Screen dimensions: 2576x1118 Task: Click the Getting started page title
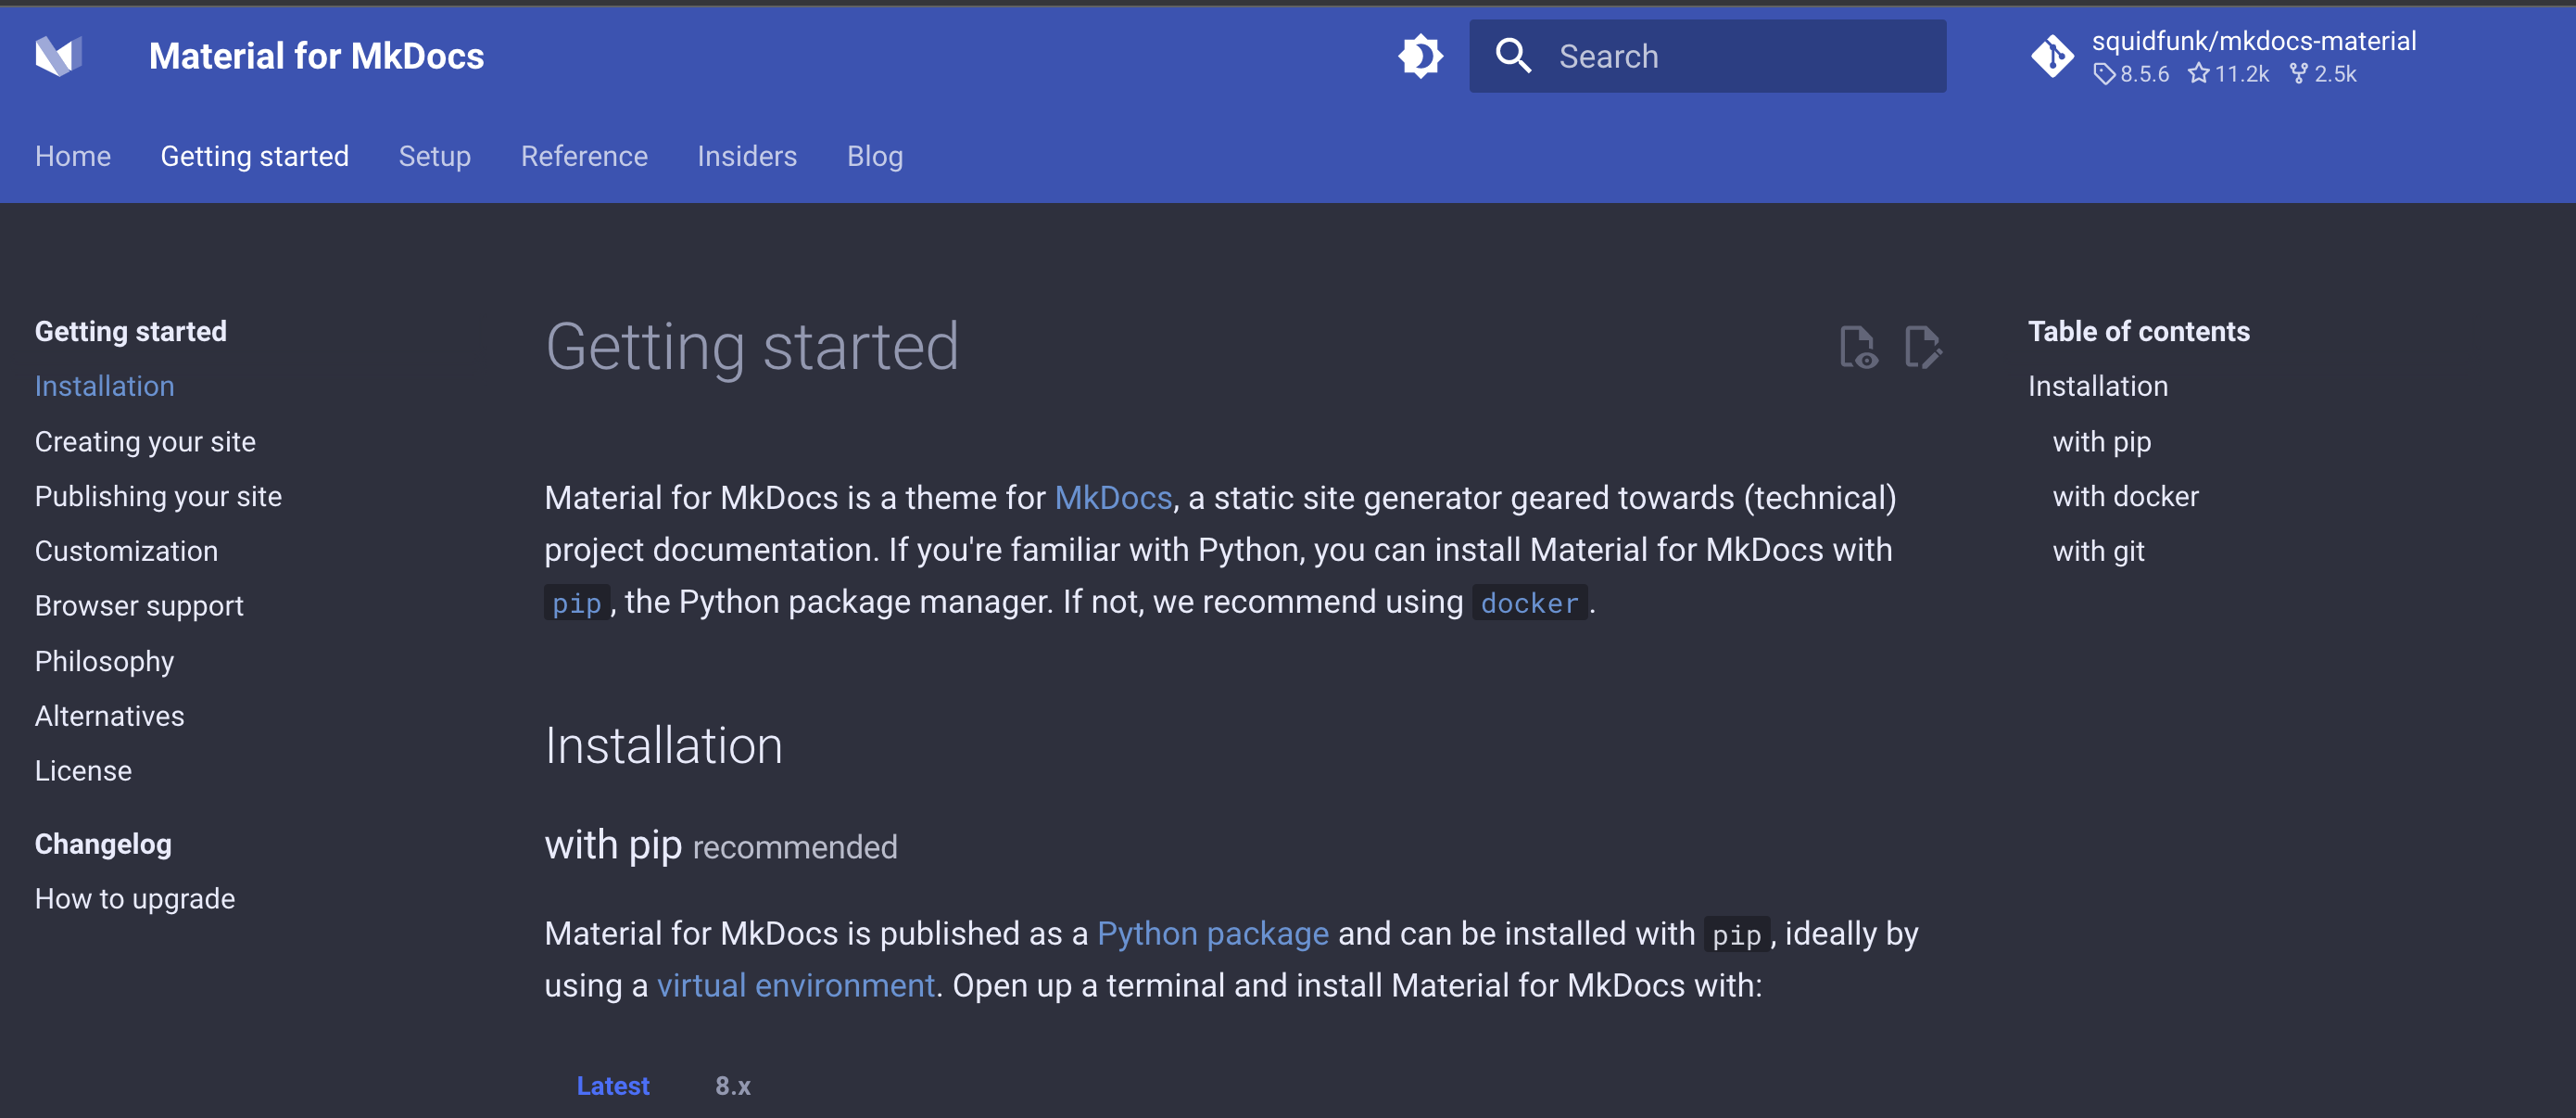pyautogui.click(x=752, y=347)
